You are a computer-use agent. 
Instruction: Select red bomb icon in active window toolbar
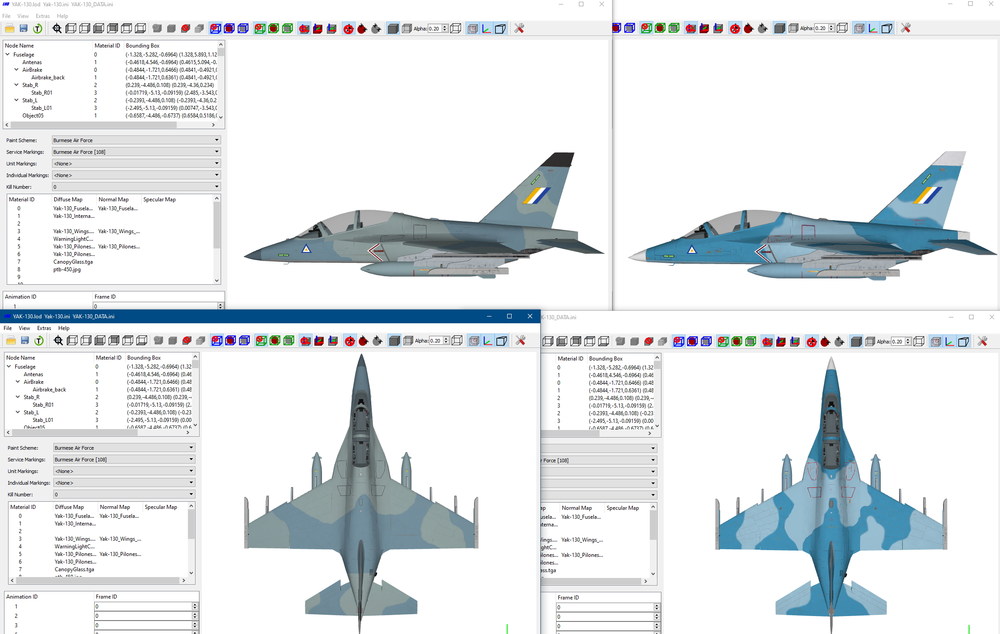tap(363, 341)
